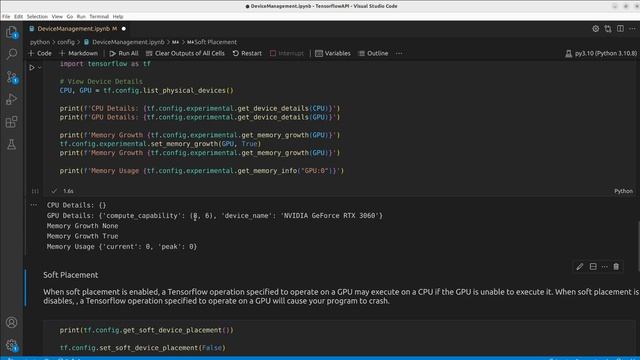Click the Soft Placement breadcrumb

212,42
